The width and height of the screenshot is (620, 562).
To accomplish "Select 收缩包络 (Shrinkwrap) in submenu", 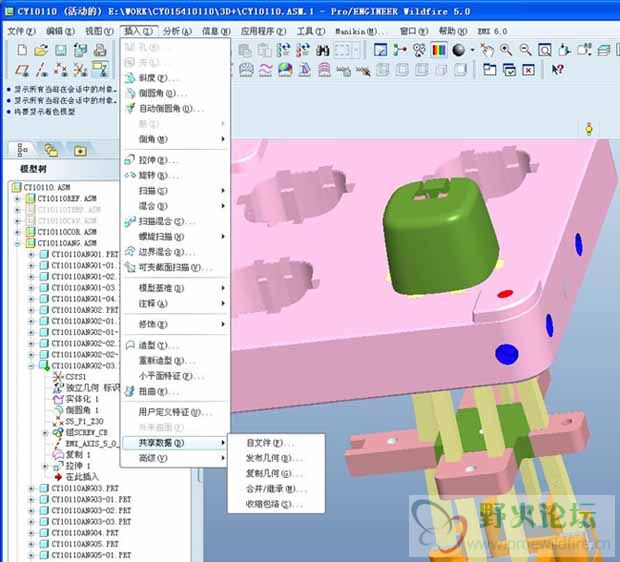I will pos(276,504).
